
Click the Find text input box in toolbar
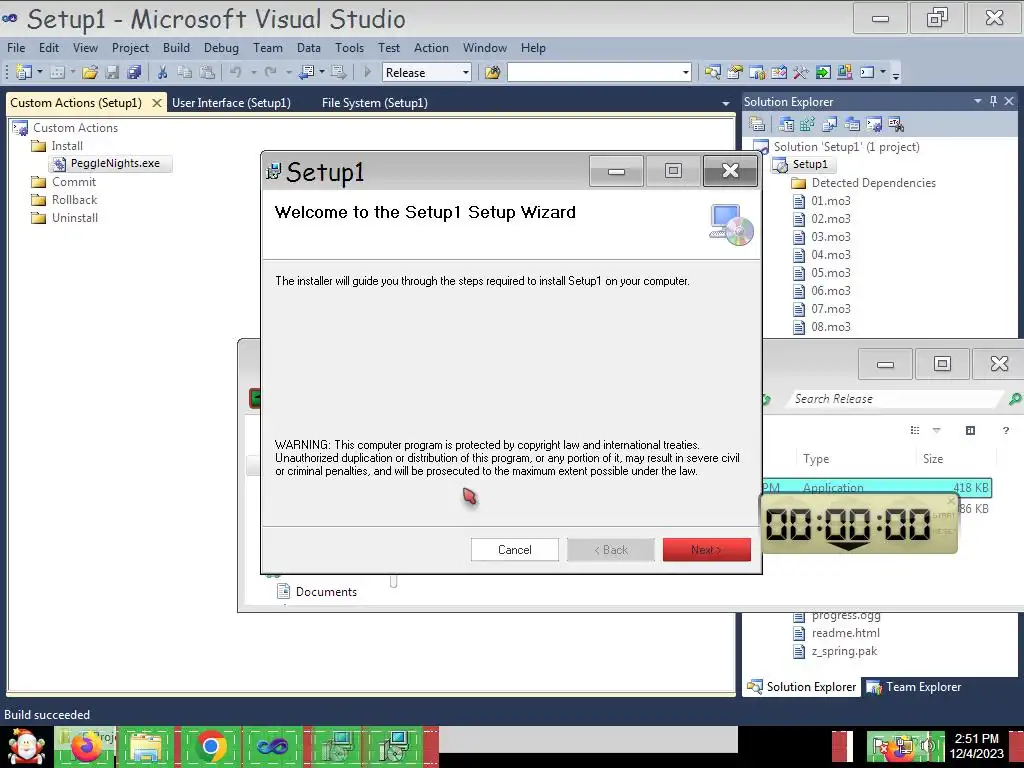click(x=594, y=72)
